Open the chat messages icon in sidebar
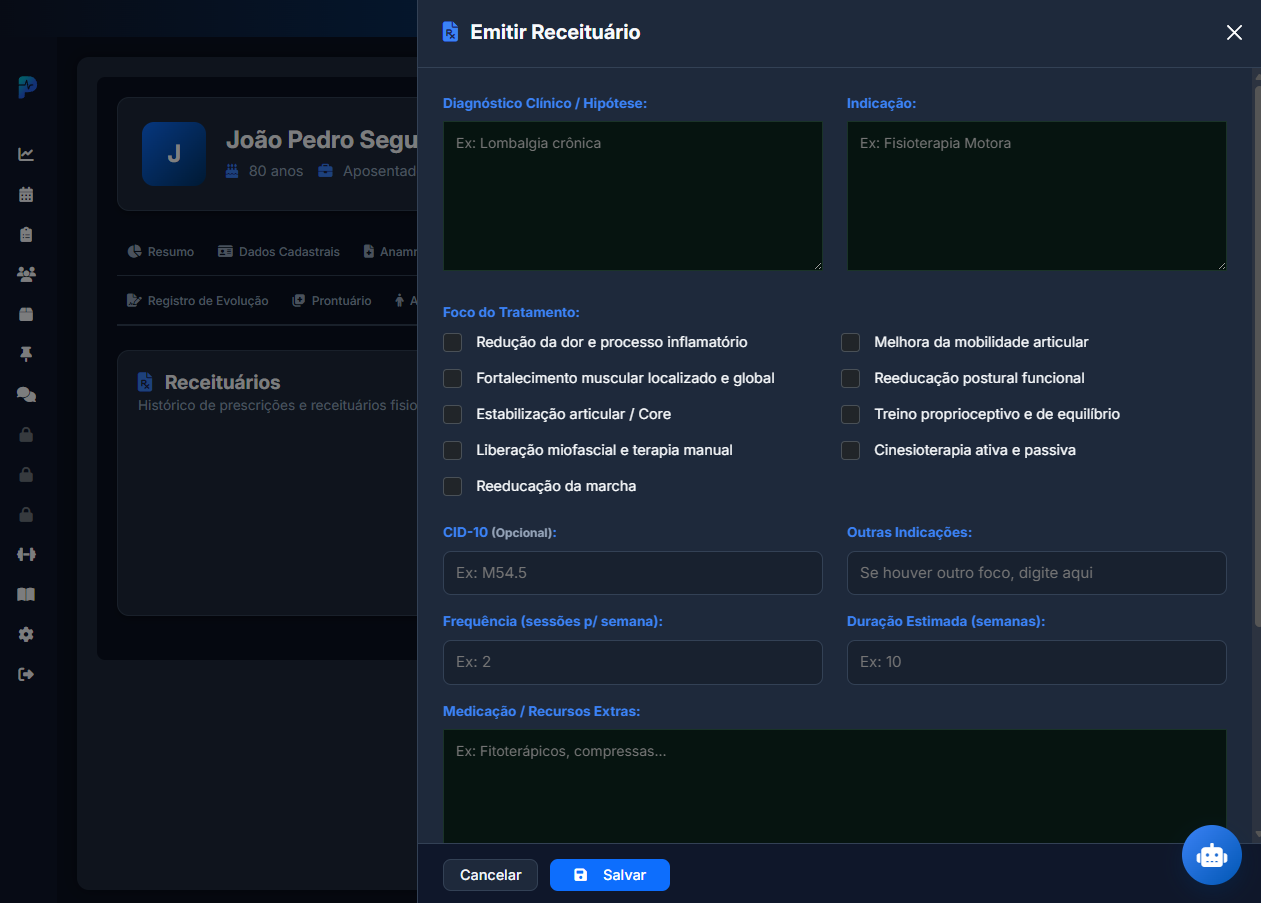This screenshot has height=903, width=1261. point(26,394)
